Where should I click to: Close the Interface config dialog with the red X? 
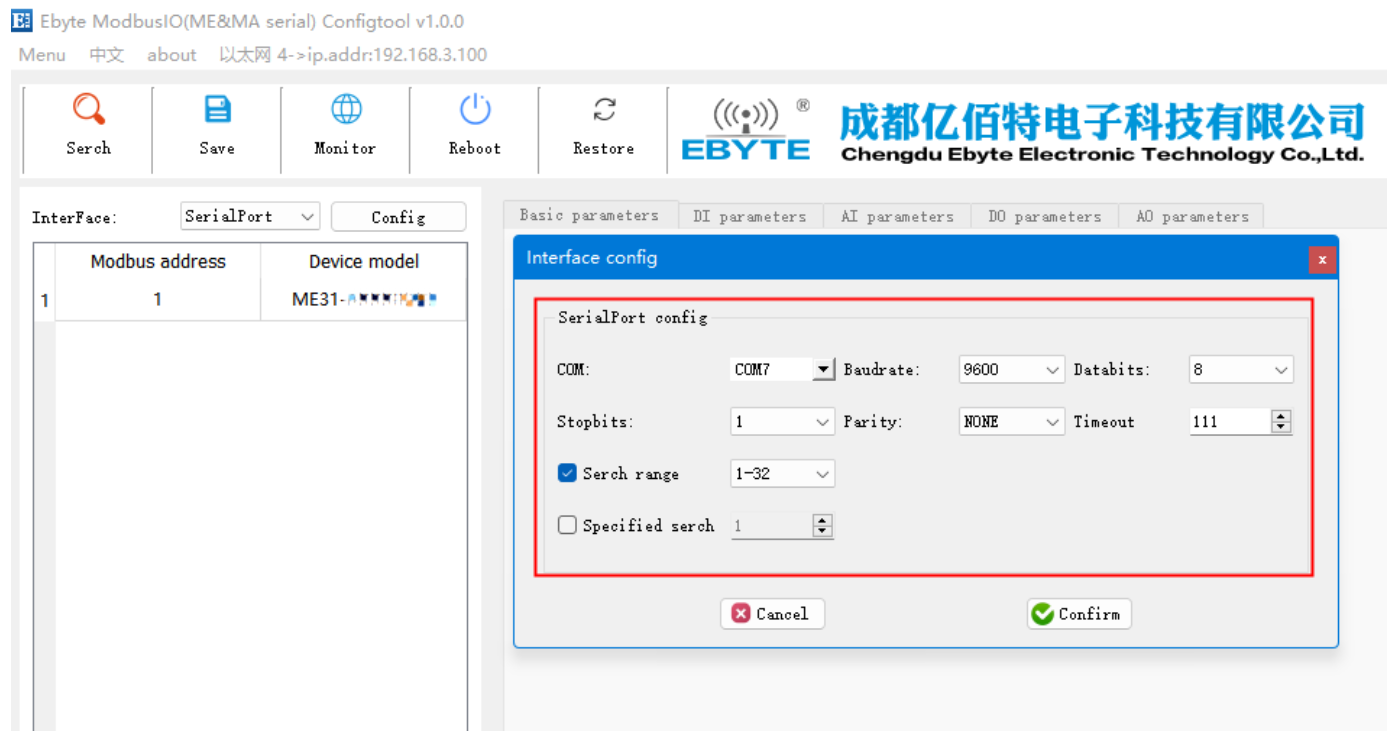1322,260
